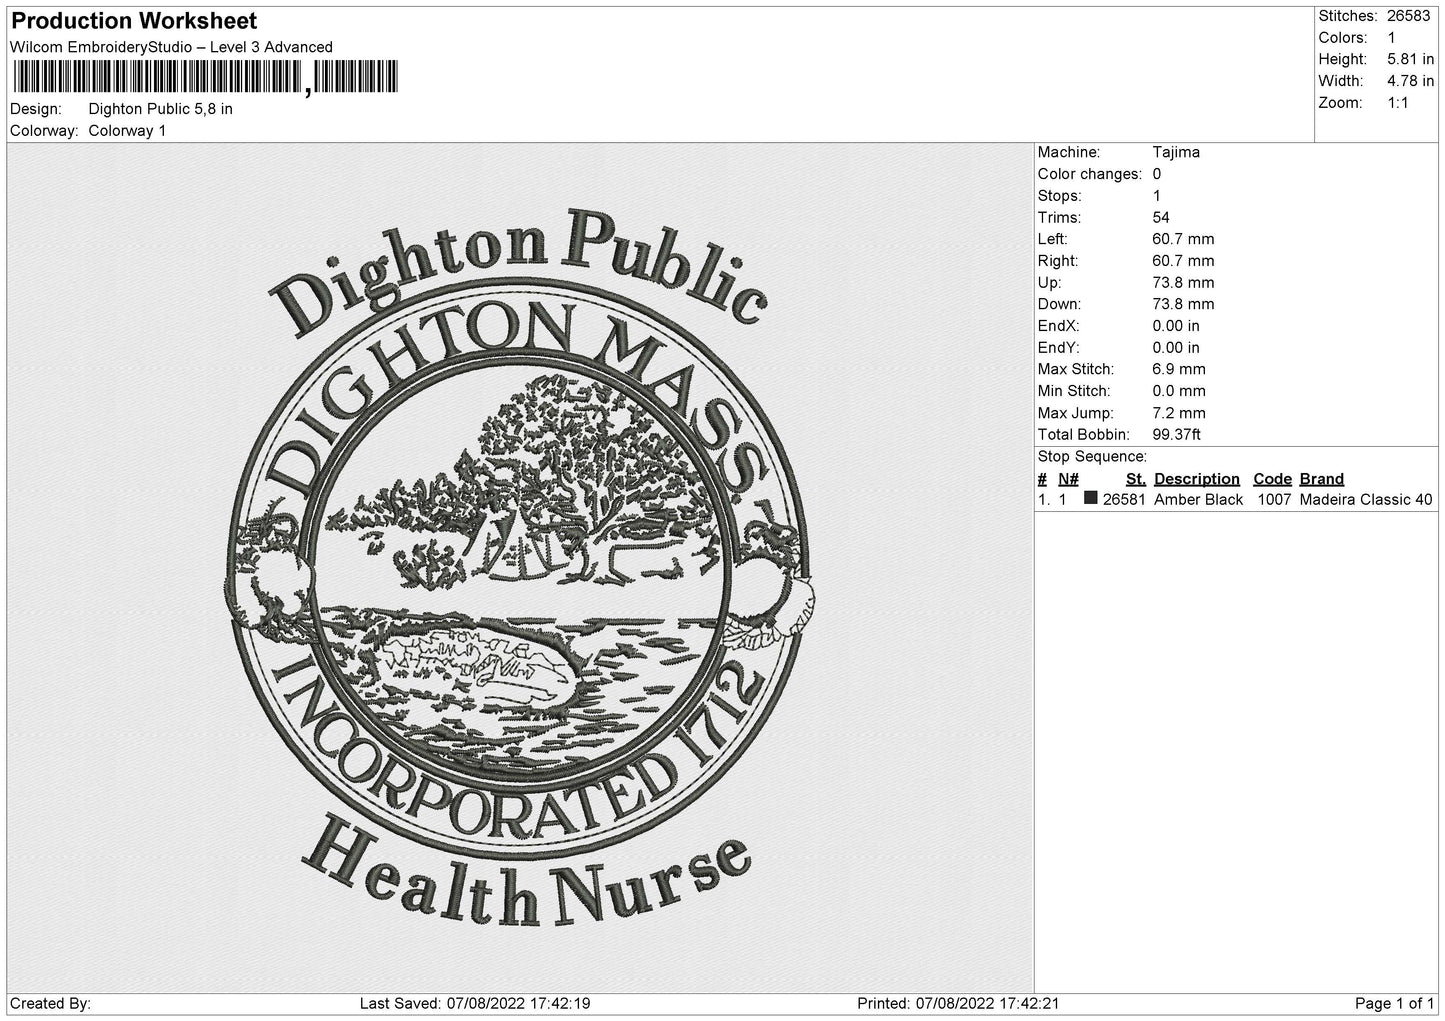Click the stitches count 26583
Viewport: 1445px width, 1021px height.
pyautogui.click(x=1410, y=16)
